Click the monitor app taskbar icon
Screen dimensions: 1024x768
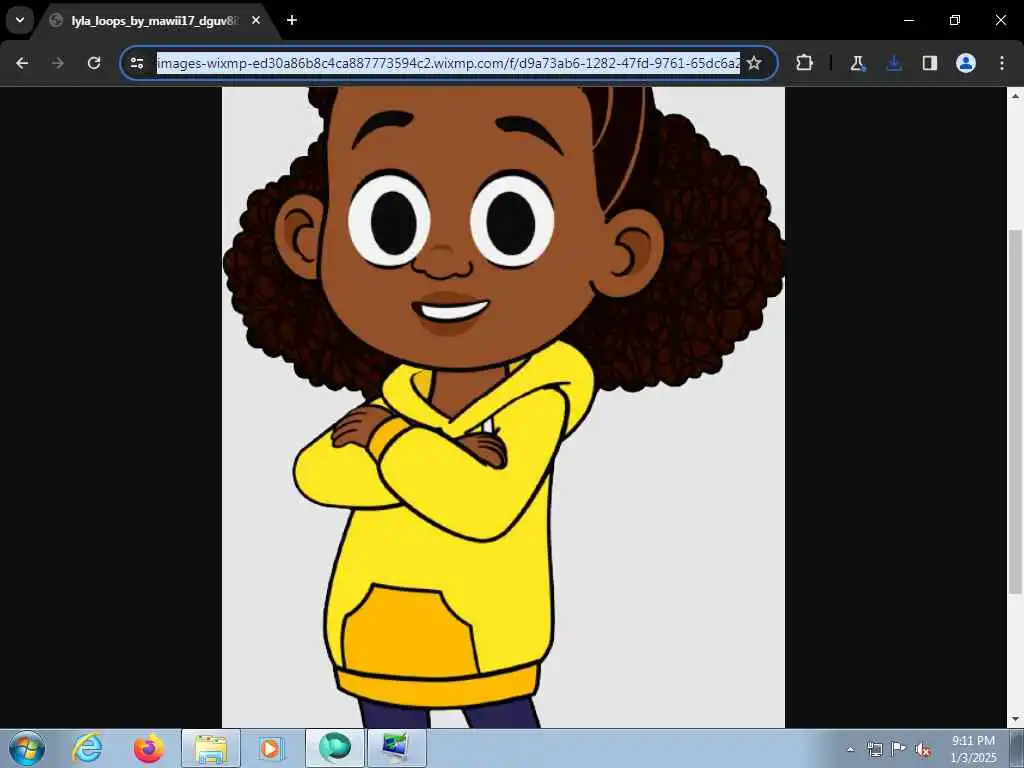396,748
